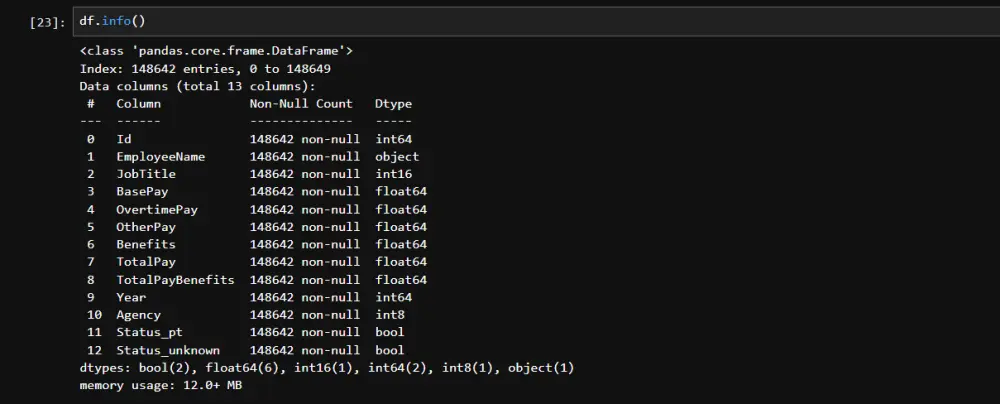1000x404 pixels.
Task: Click the 'OtherPay' column name
Action: [146, 227]
